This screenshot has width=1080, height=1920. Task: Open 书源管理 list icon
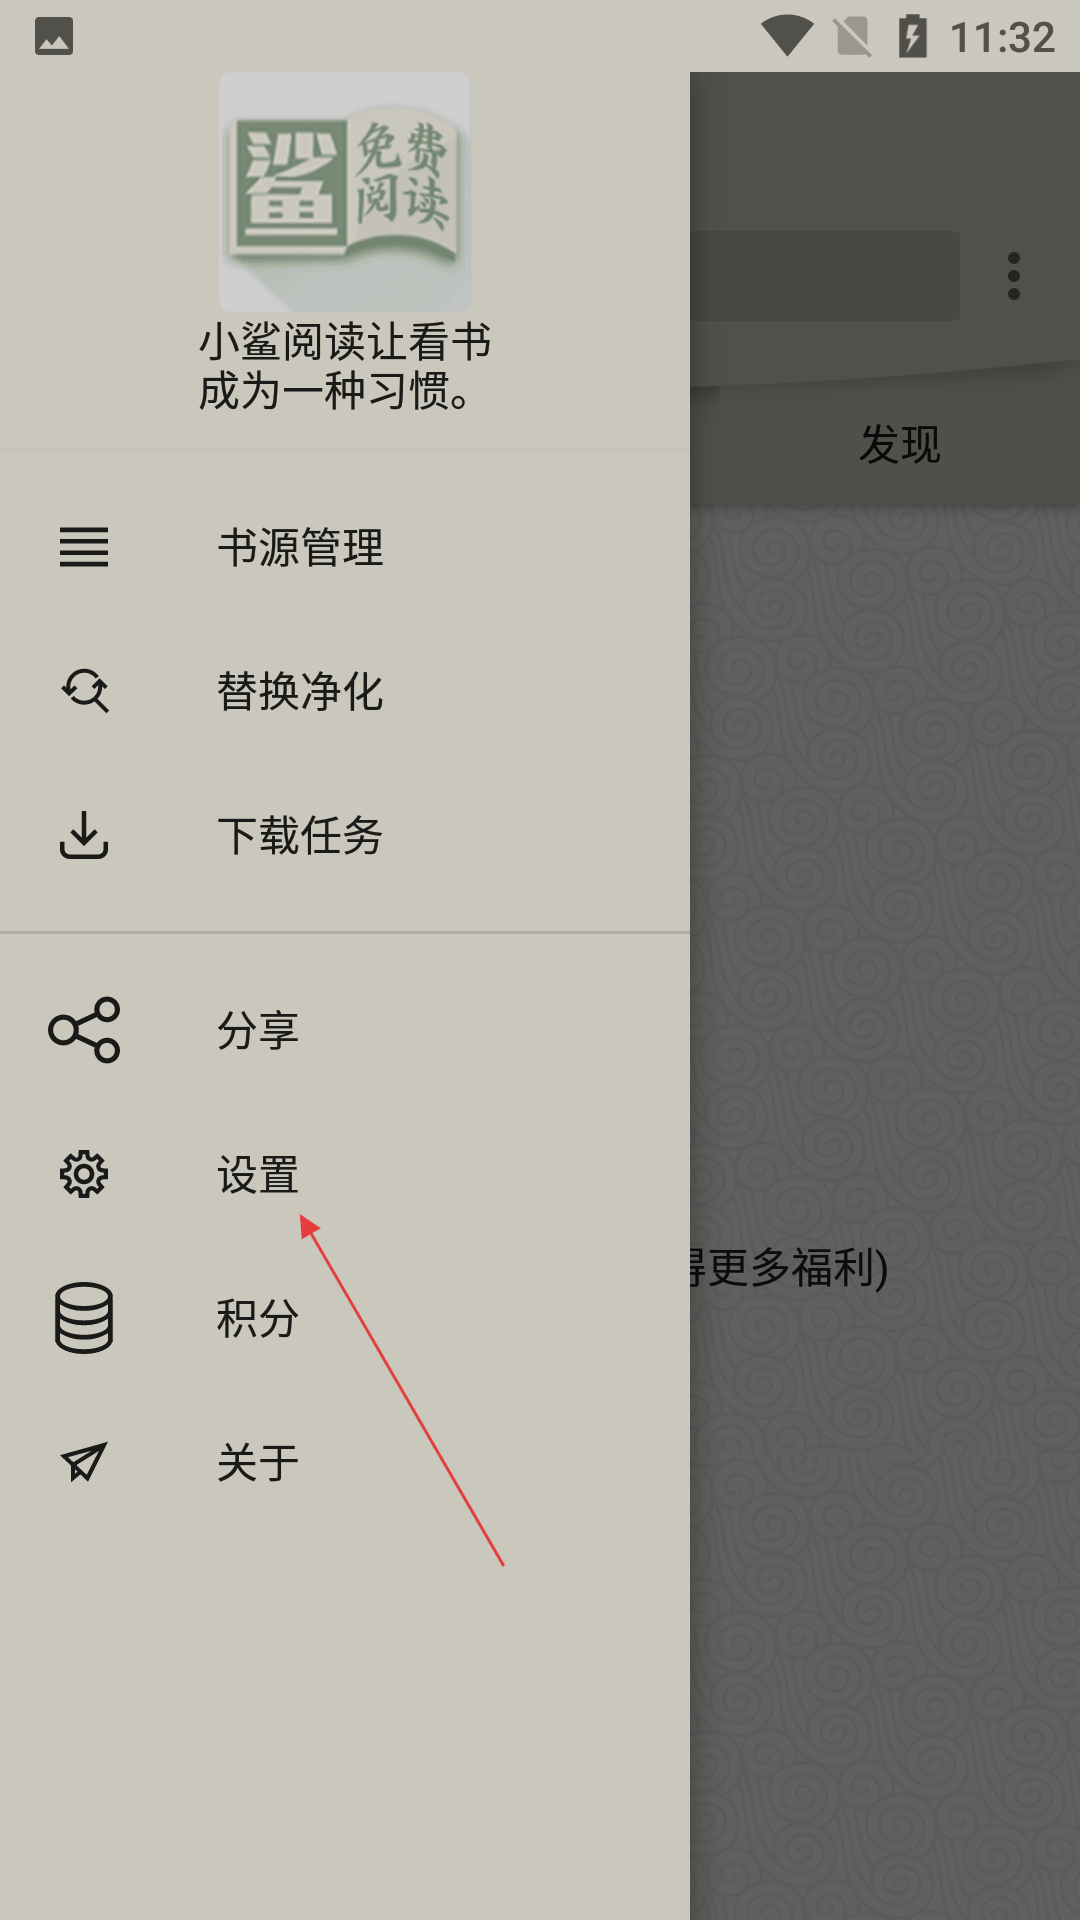[84, 547]
